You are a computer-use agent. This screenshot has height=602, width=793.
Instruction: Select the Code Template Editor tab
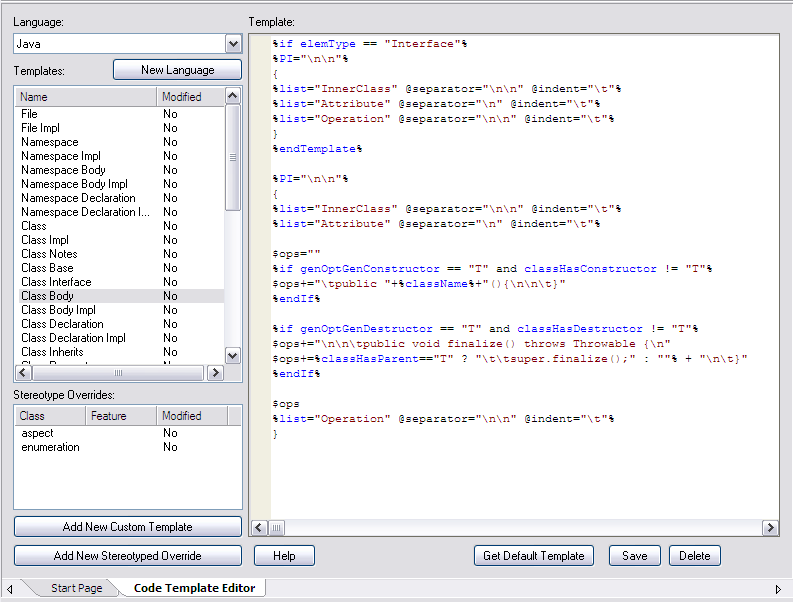[x=194, y=588]
